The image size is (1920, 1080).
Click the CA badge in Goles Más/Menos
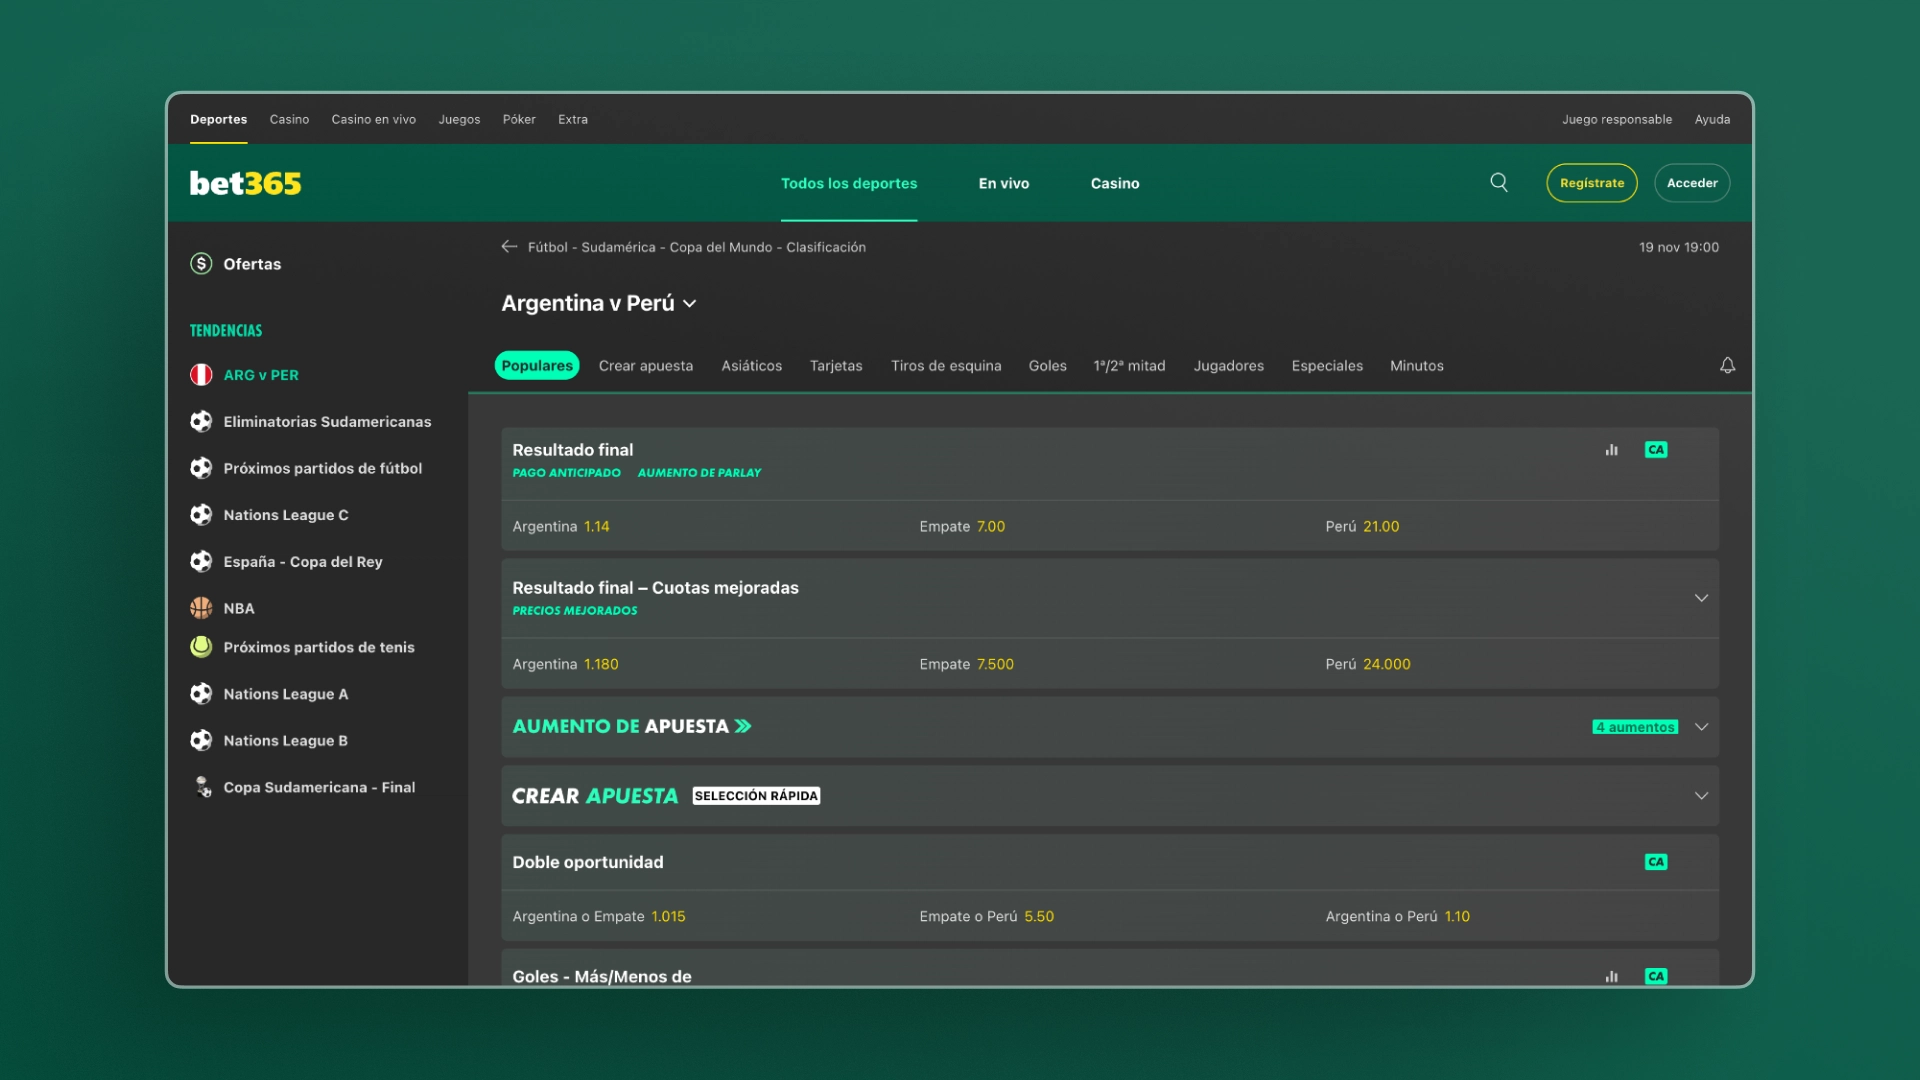tap(1656, 976)
